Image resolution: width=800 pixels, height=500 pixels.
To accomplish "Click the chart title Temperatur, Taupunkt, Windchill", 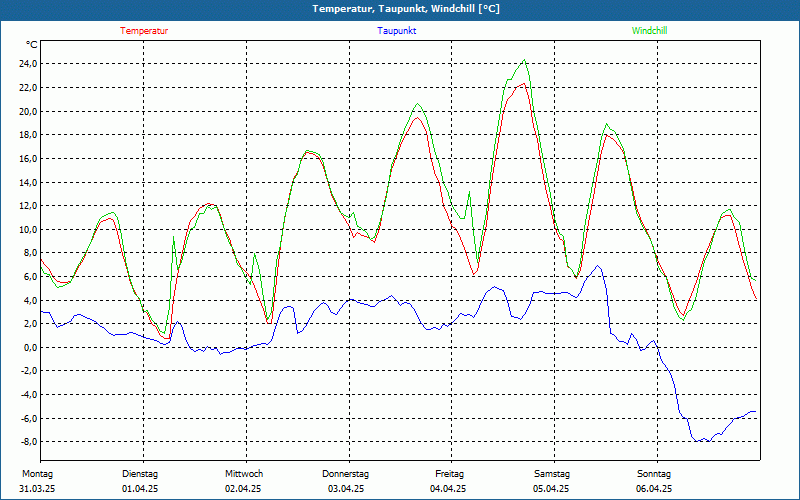I will point(406,9).
